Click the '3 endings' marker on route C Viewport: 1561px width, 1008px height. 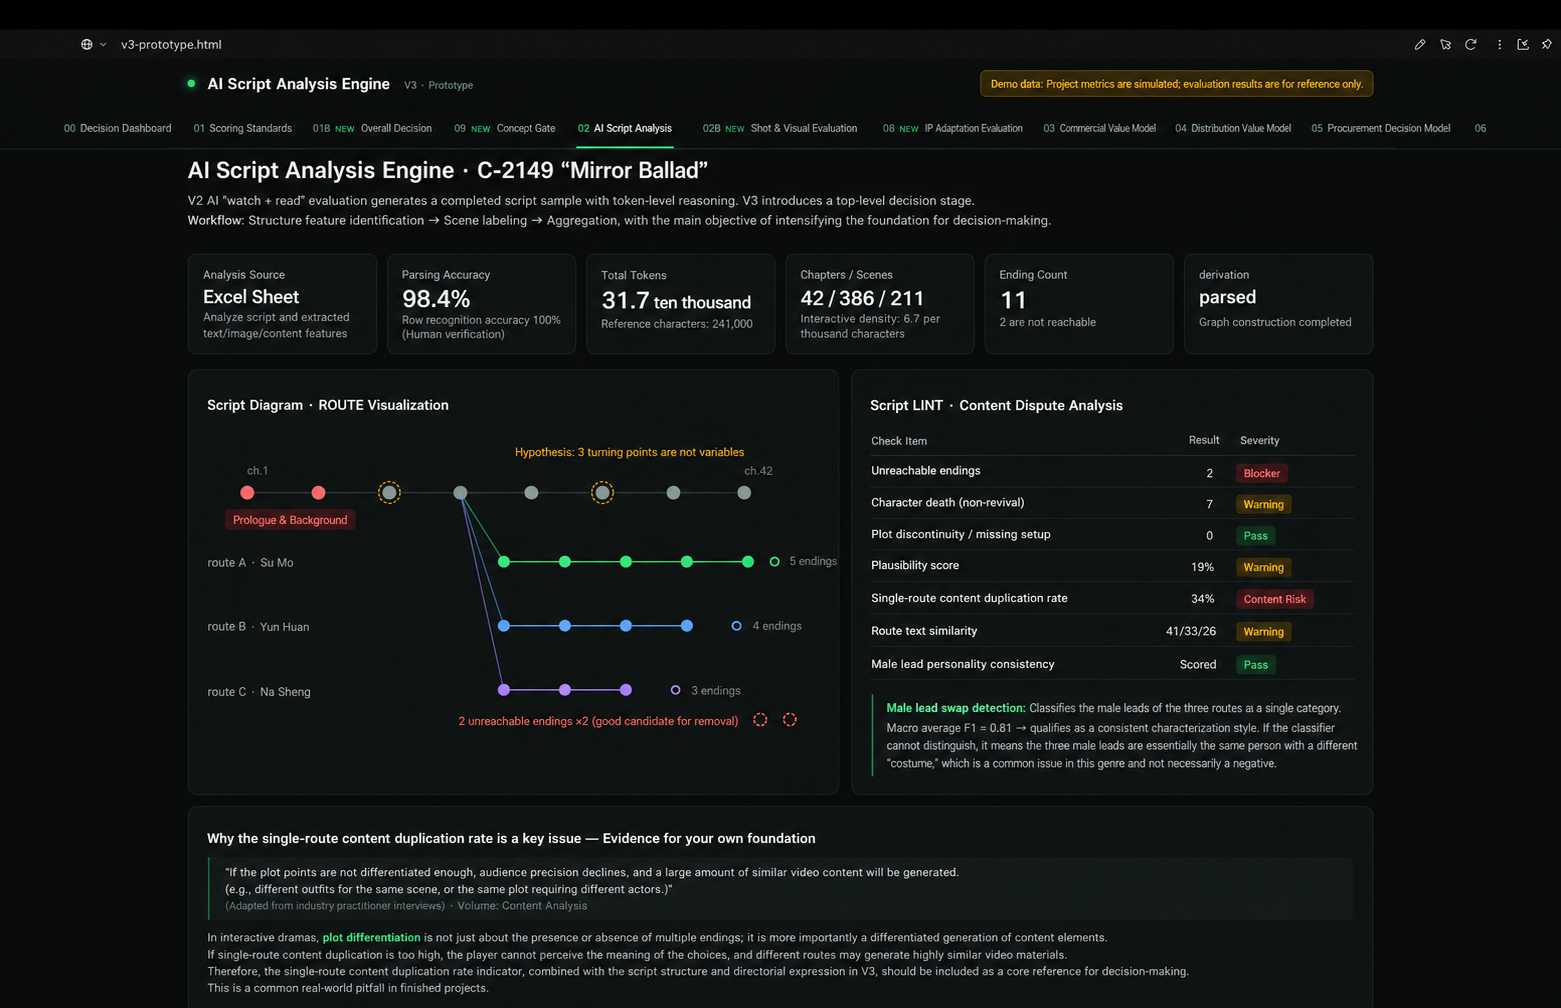point(675,690)
